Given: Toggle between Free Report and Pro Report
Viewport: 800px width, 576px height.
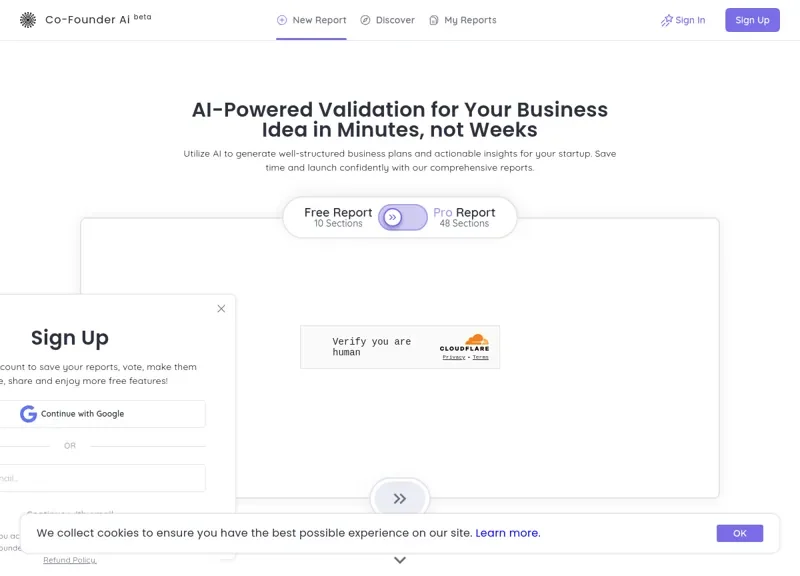Looking at the screenshot, I should coord(401,216).
